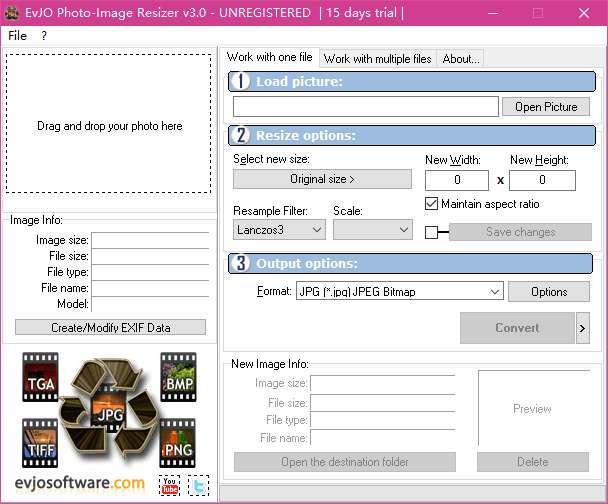Switch to Work with multiple files tab
Viewport: 608px width, 504px height.
(x=378, y=59)
